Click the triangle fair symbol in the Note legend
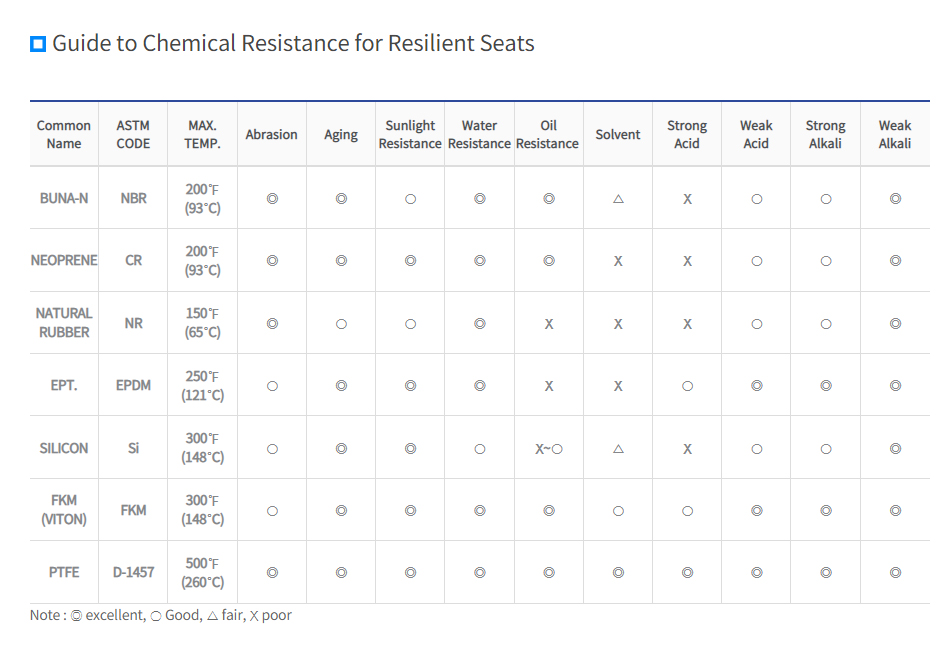Viewport: 946px width, 654px height. pyautogui.click(x=212, y=616)
